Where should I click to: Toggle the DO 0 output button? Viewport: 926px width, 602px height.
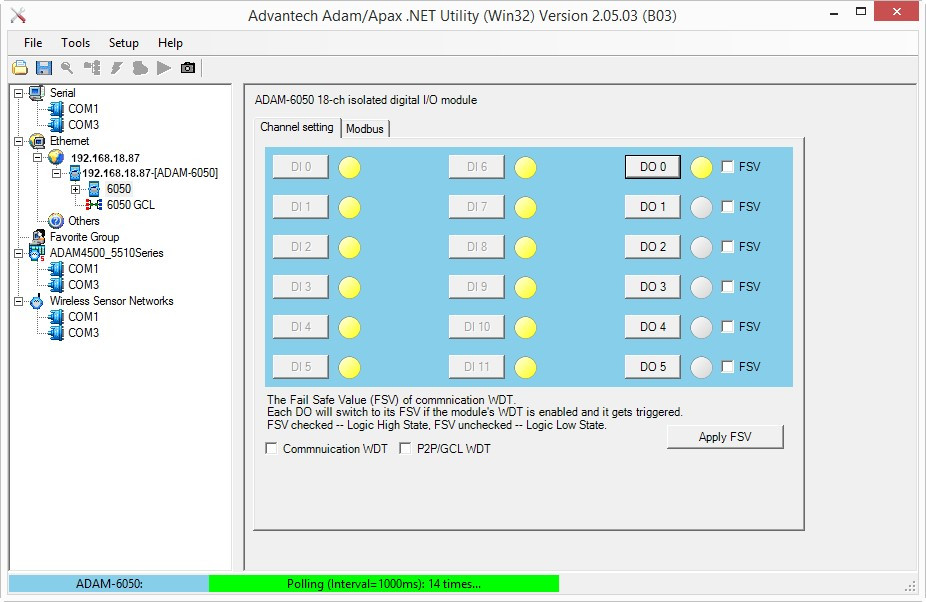pos(653,167)
